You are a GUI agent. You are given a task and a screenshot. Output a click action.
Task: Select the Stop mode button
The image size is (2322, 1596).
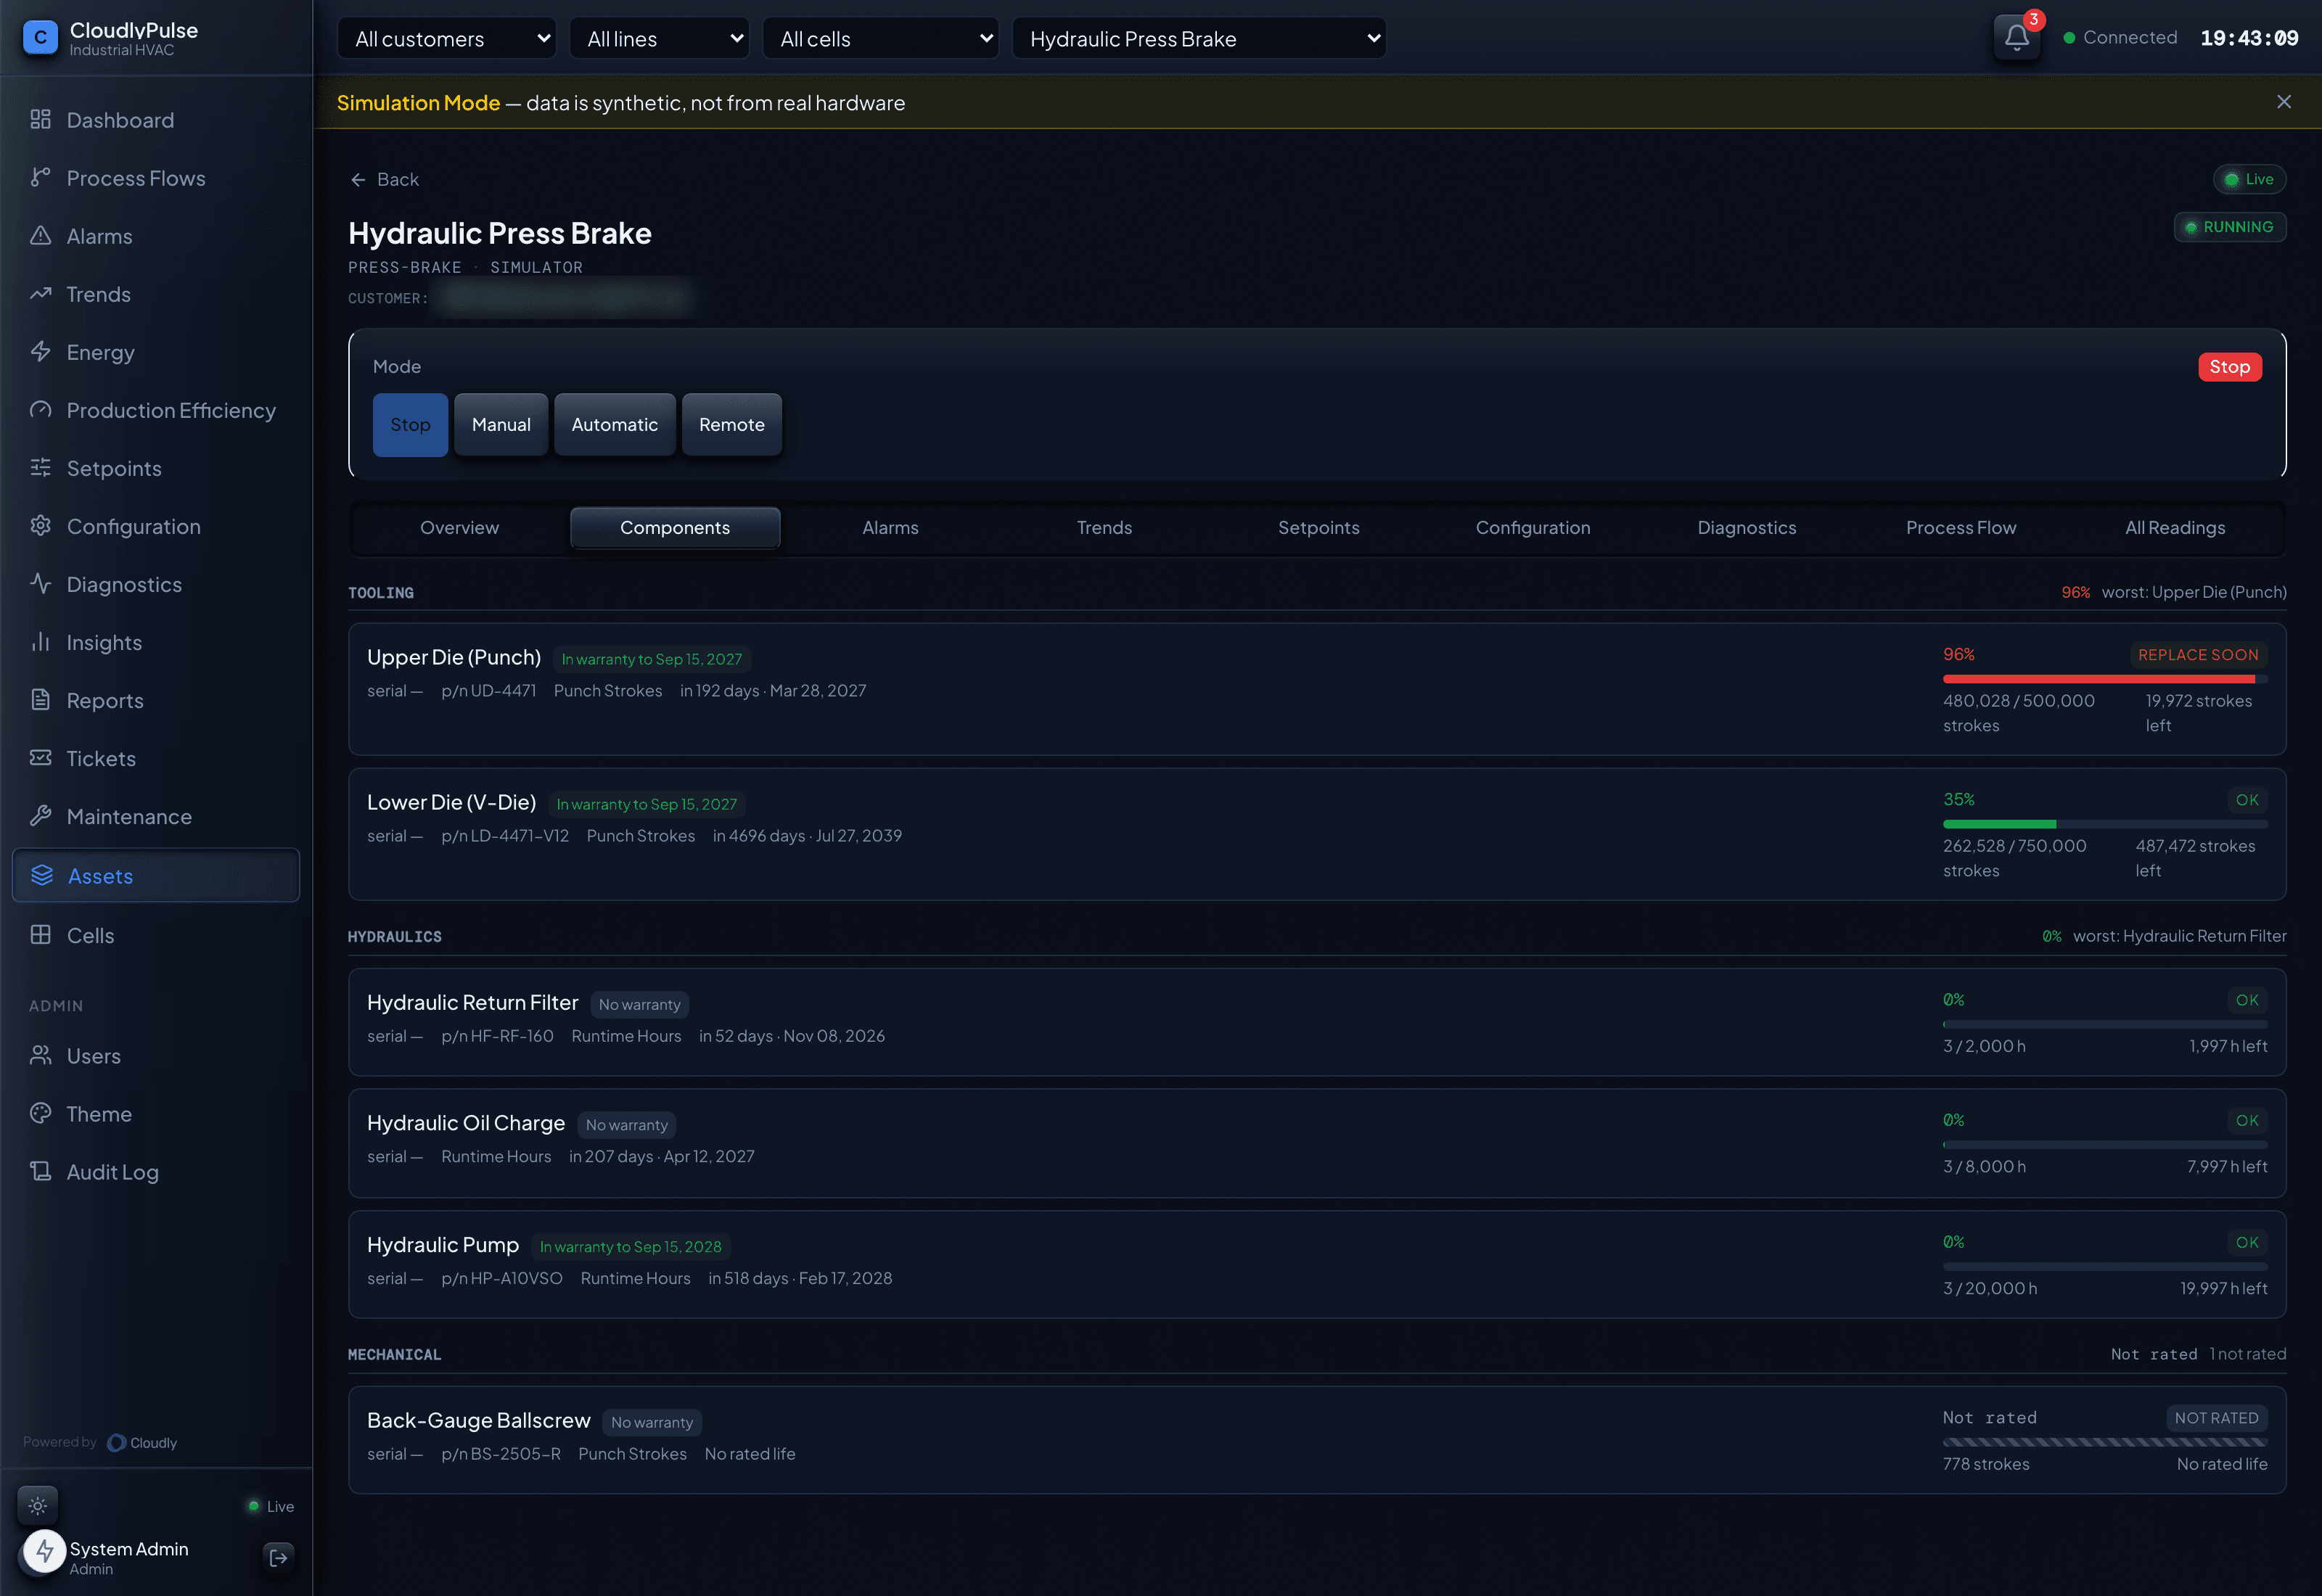click(410, 424)
